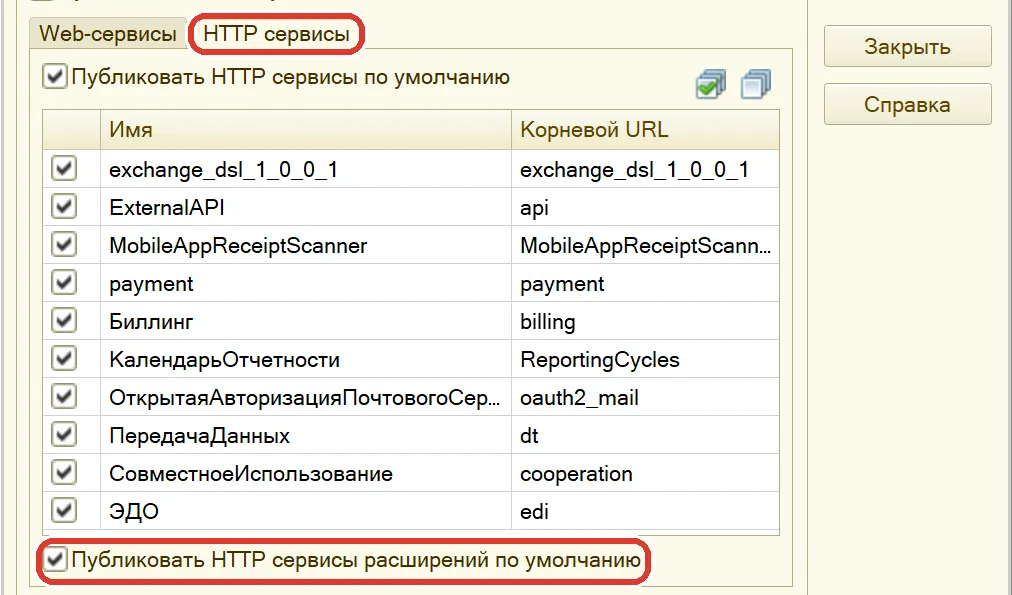The height and width of the screenshot is (595, 1012).
Task: Select the ЭДО name cell
Action: pos(306,511)
